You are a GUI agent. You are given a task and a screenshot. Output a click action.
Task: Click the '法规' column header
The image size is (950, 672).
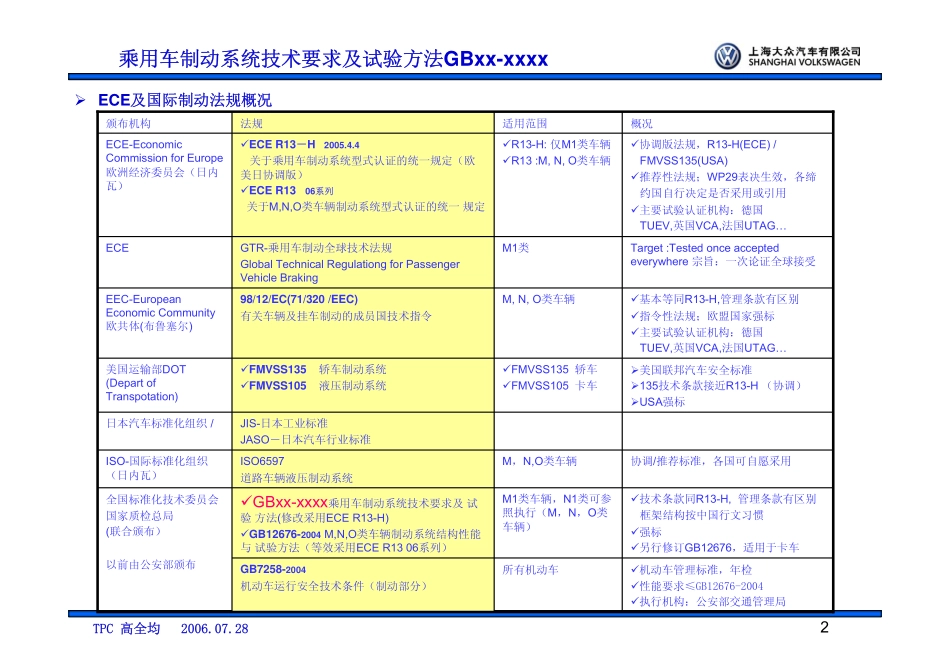(251, 124)
